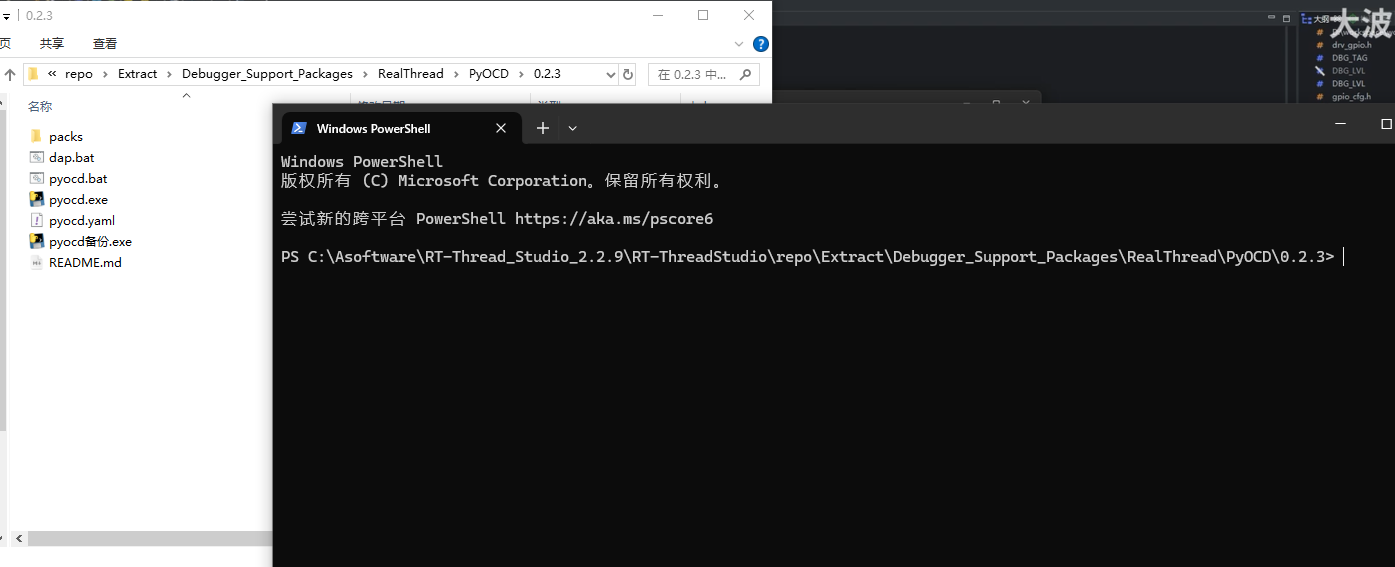The width and height of the screenshot is (1395, 567).
Task: Maximize the PowerShell terminal window
Action: (1386, 124)
